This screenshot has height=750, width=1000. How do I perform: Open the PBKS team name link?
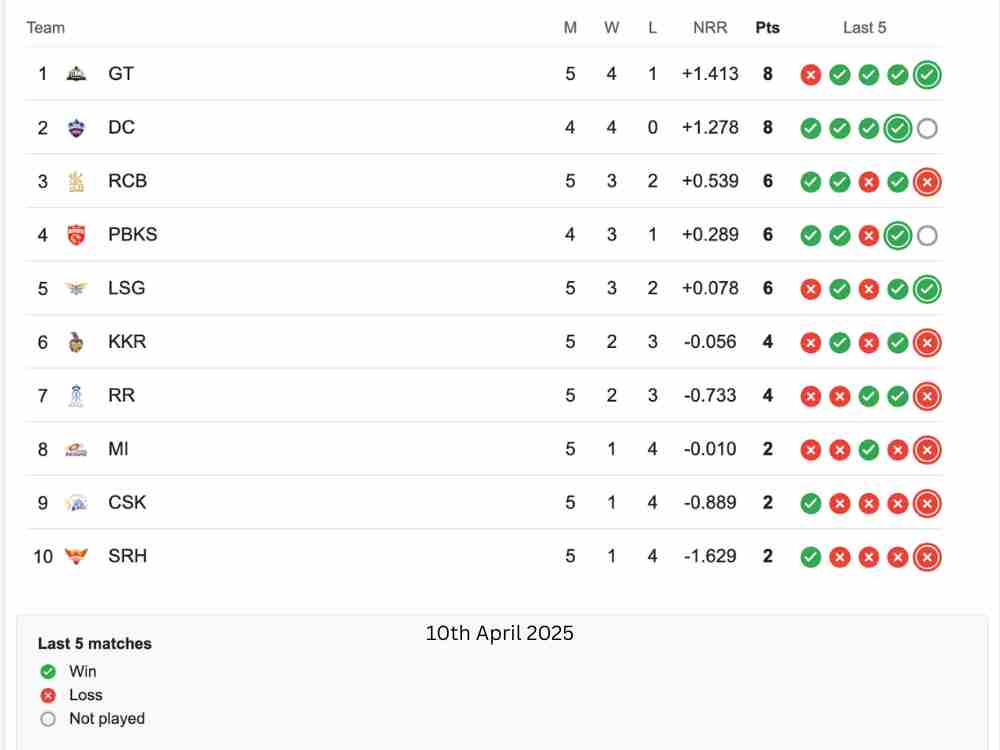pos(132,235)
